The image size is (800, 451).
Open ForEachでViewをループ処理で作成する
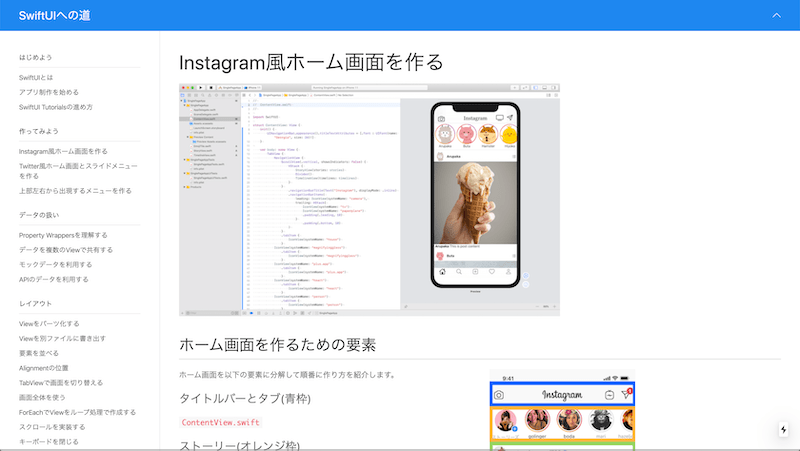[78, 413]
